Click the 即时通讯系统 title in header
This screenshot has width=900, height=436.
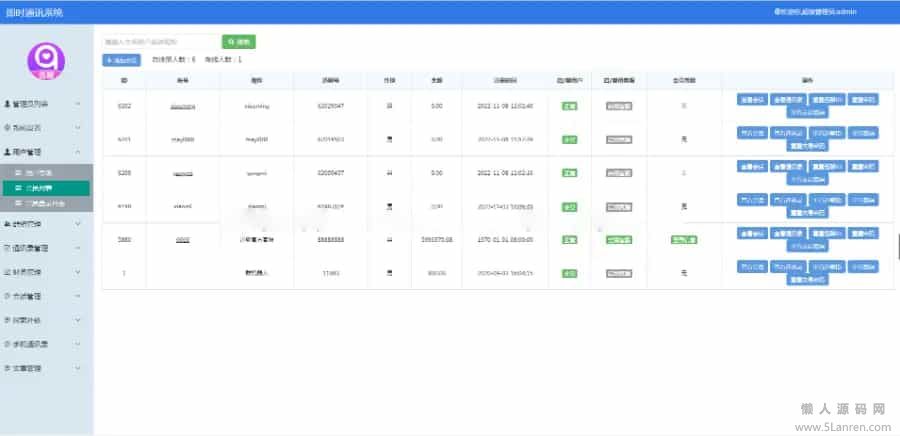(34, 12)
